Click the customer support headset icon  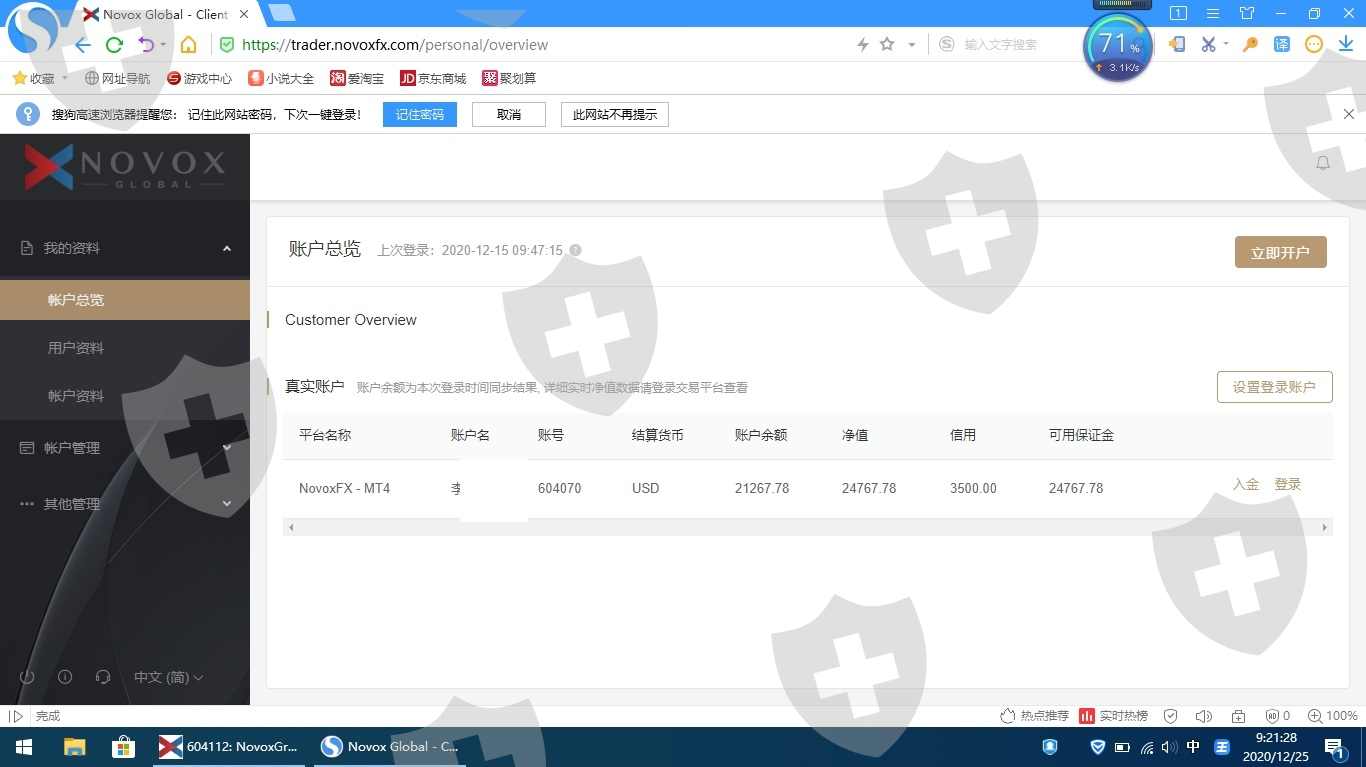[x=103, y=677]
